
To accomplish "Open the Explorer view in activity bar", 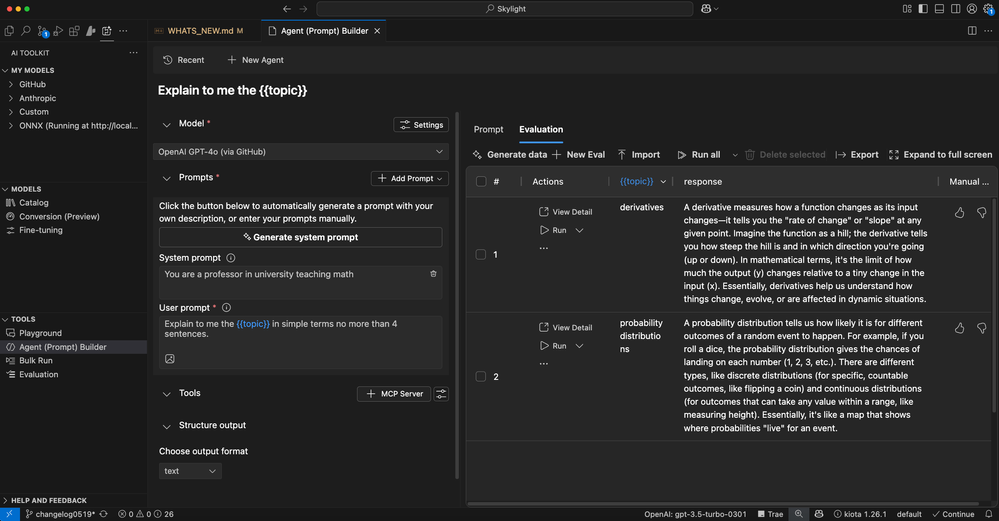I will coord(9,31).
